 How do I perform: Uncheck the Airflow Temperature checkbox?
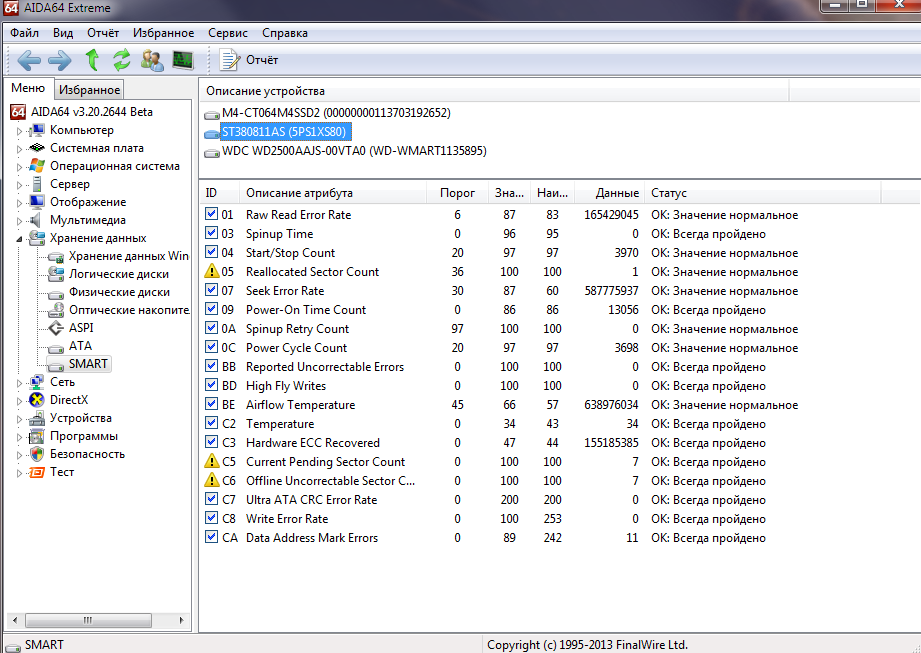pos(211,403)
